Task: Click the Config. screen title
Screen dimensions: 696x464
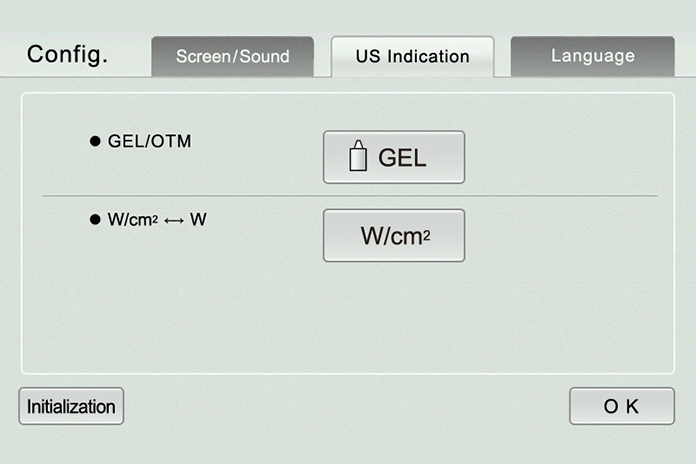Action: (x=67, y=55)
